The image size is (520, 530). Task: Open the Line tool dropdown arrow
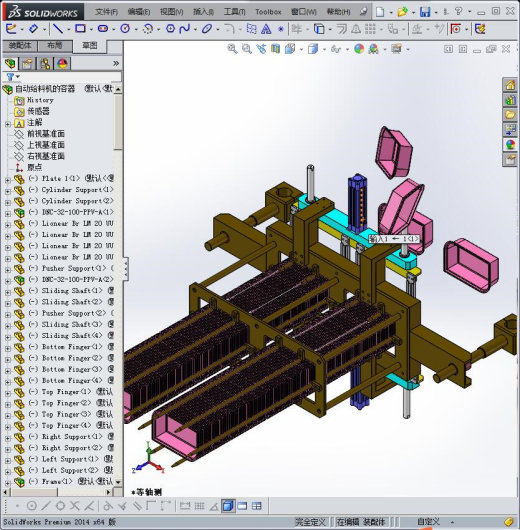coord(68,30)
